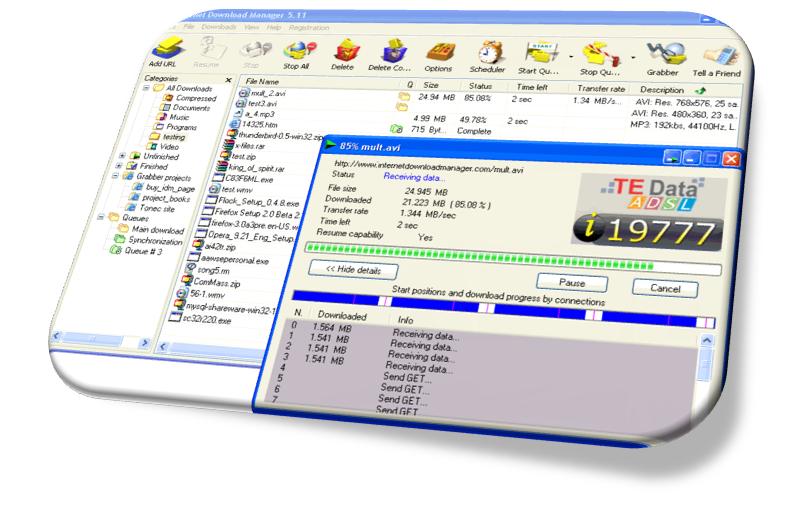Select the Music category
Viewport: 795px width, 510px height.
click(x=173, y=117)
